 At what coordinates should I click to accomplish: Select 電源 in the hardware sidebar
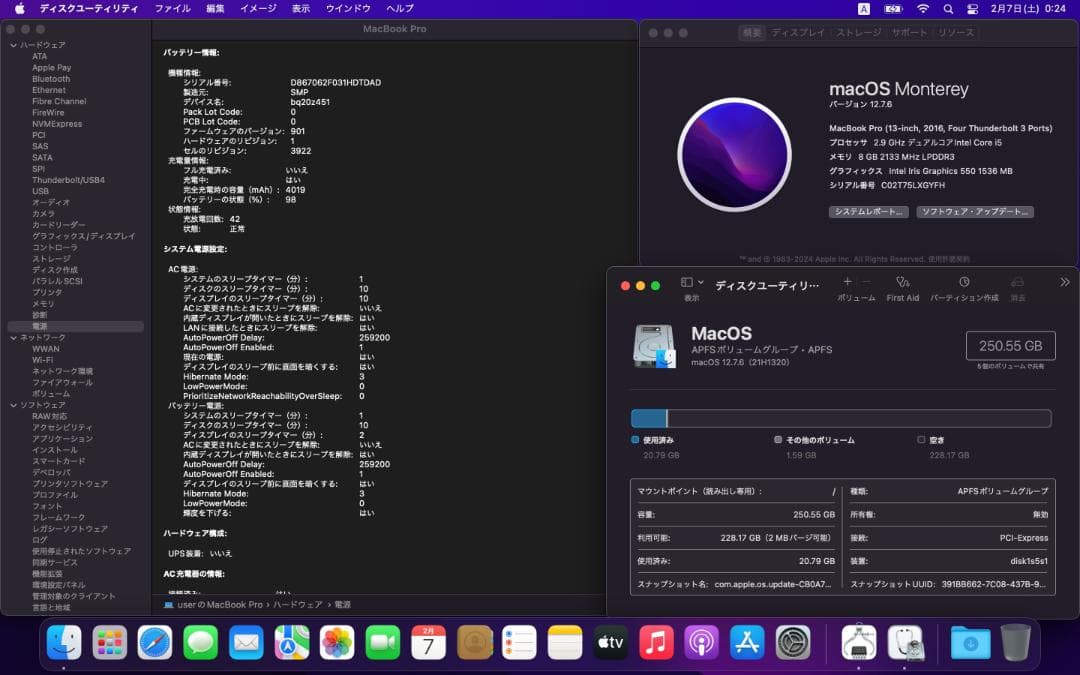(38, 326)
